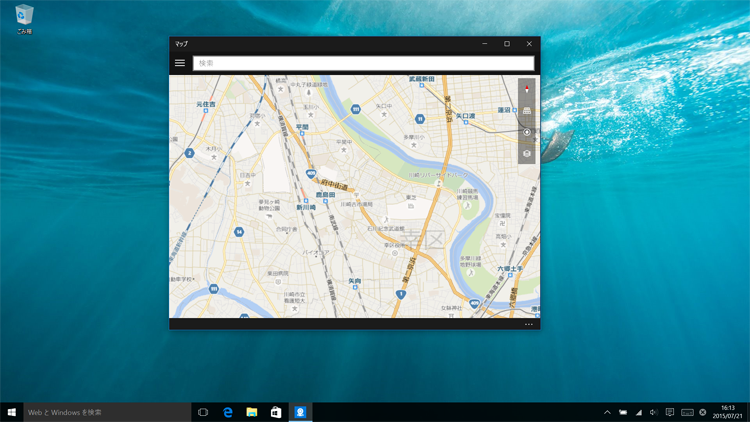Expand the three-dots more options bar

(529, 324)
